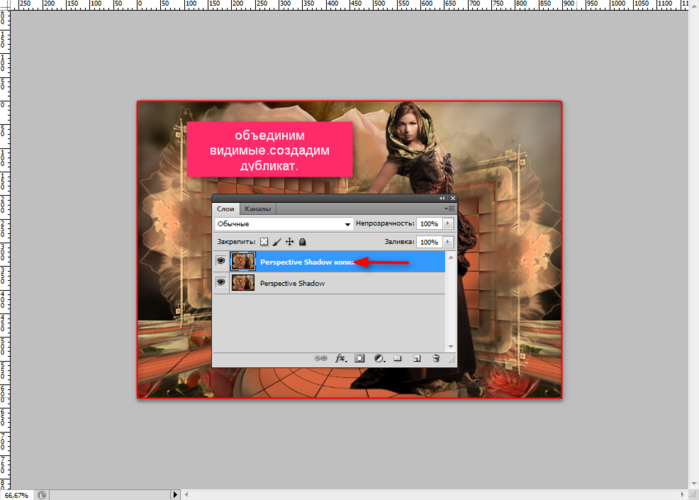The height and width of the screenshot is (500, 699).
Task: Click the lower Perspective Shadow layer thumbnail
Action: 243,283
